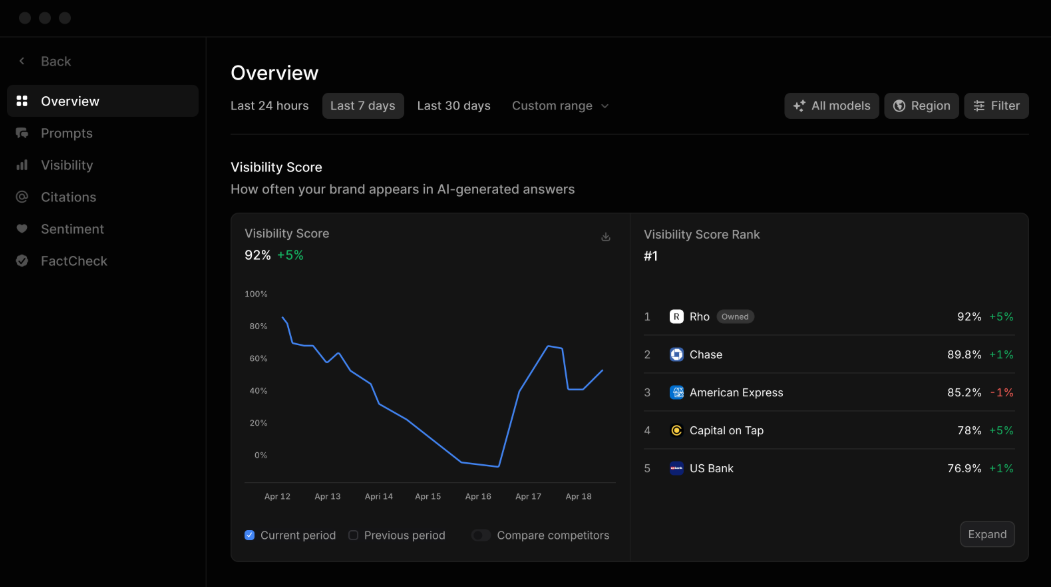Open Sentiment in the sidebar
This screenshot has height=587, width=1051.
[103, 229]
